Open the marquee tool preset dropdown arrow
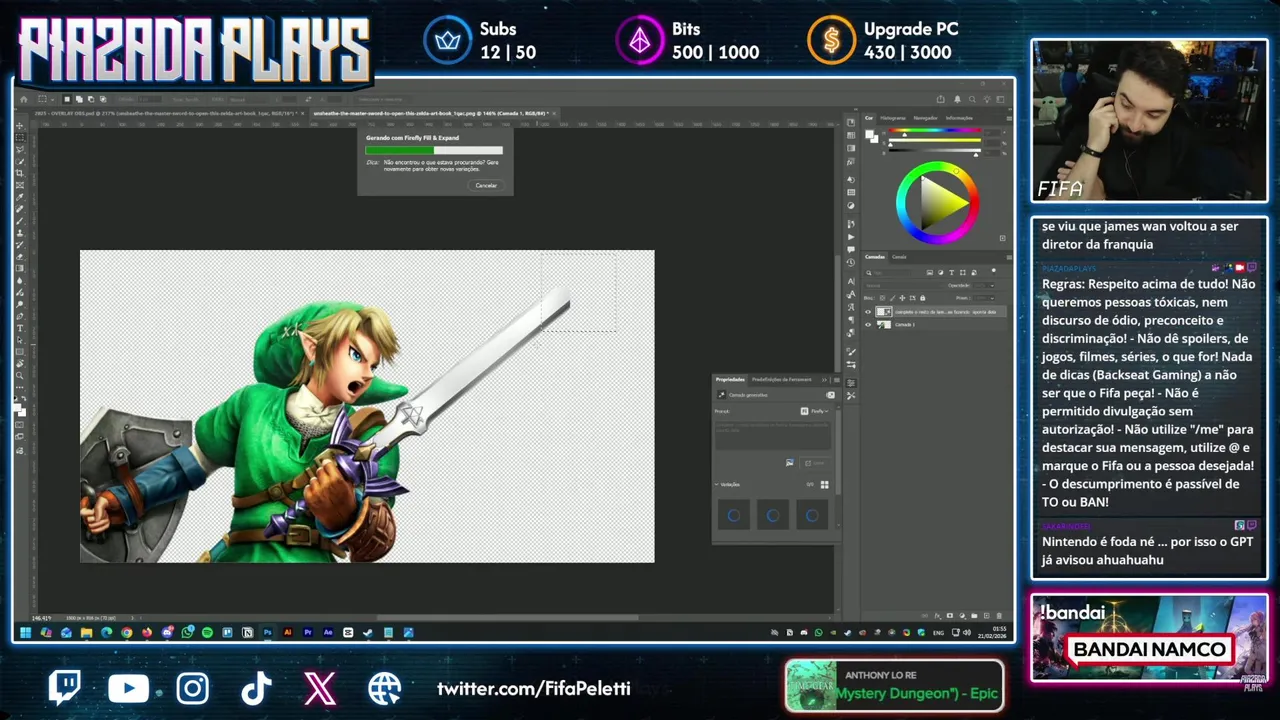Viewport: 1280px width, 720px height. [52, 99]
